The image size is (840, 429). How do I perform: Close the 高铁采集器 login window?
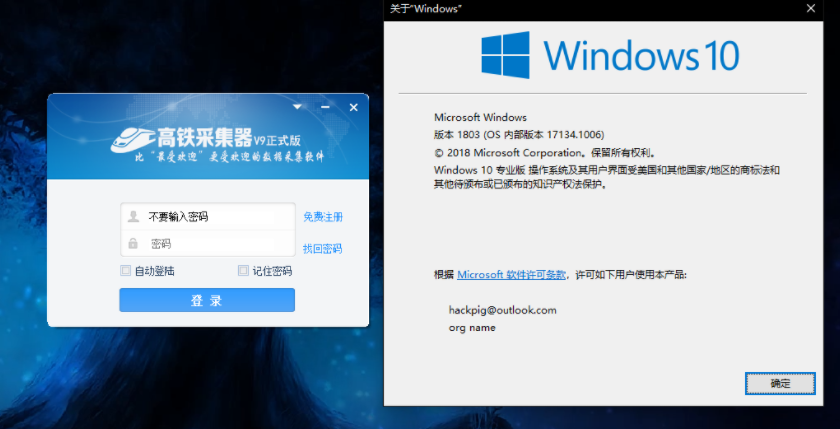click(x=353, y=106)
